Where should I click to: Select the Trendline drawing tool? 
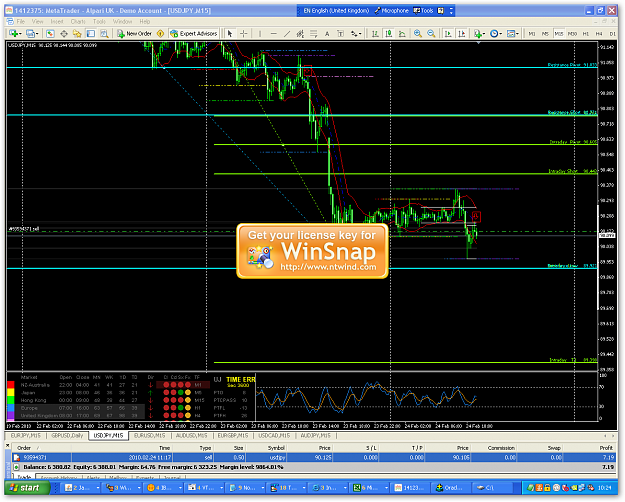pyautogui.click(x=287, y=34)
